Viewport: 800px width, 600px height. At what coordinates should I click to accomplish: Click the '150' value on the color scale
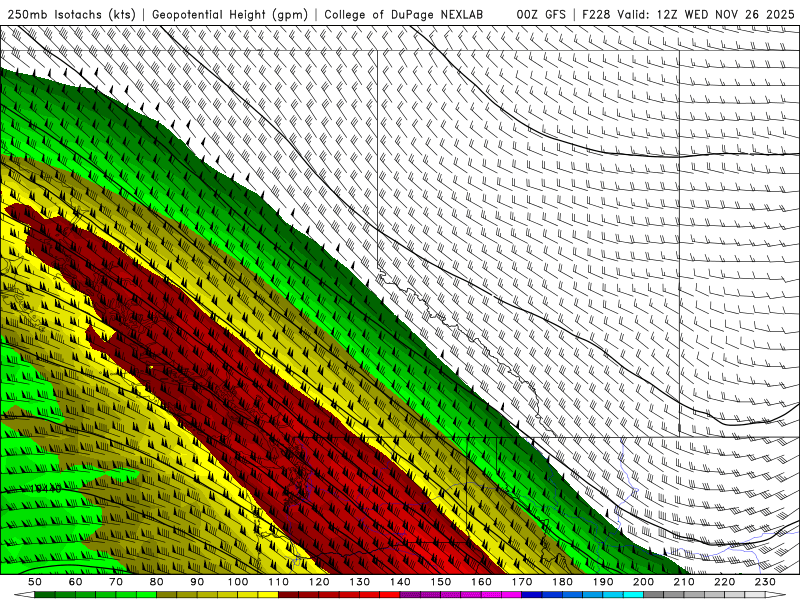(x=441, y=582)
